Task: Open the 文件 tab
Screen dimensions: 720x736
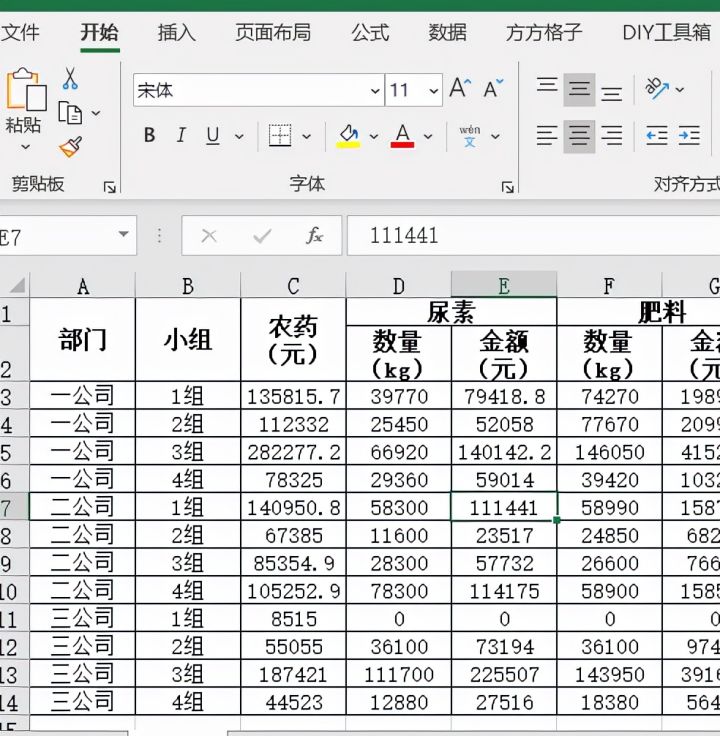Action: [x=20, y=32]
